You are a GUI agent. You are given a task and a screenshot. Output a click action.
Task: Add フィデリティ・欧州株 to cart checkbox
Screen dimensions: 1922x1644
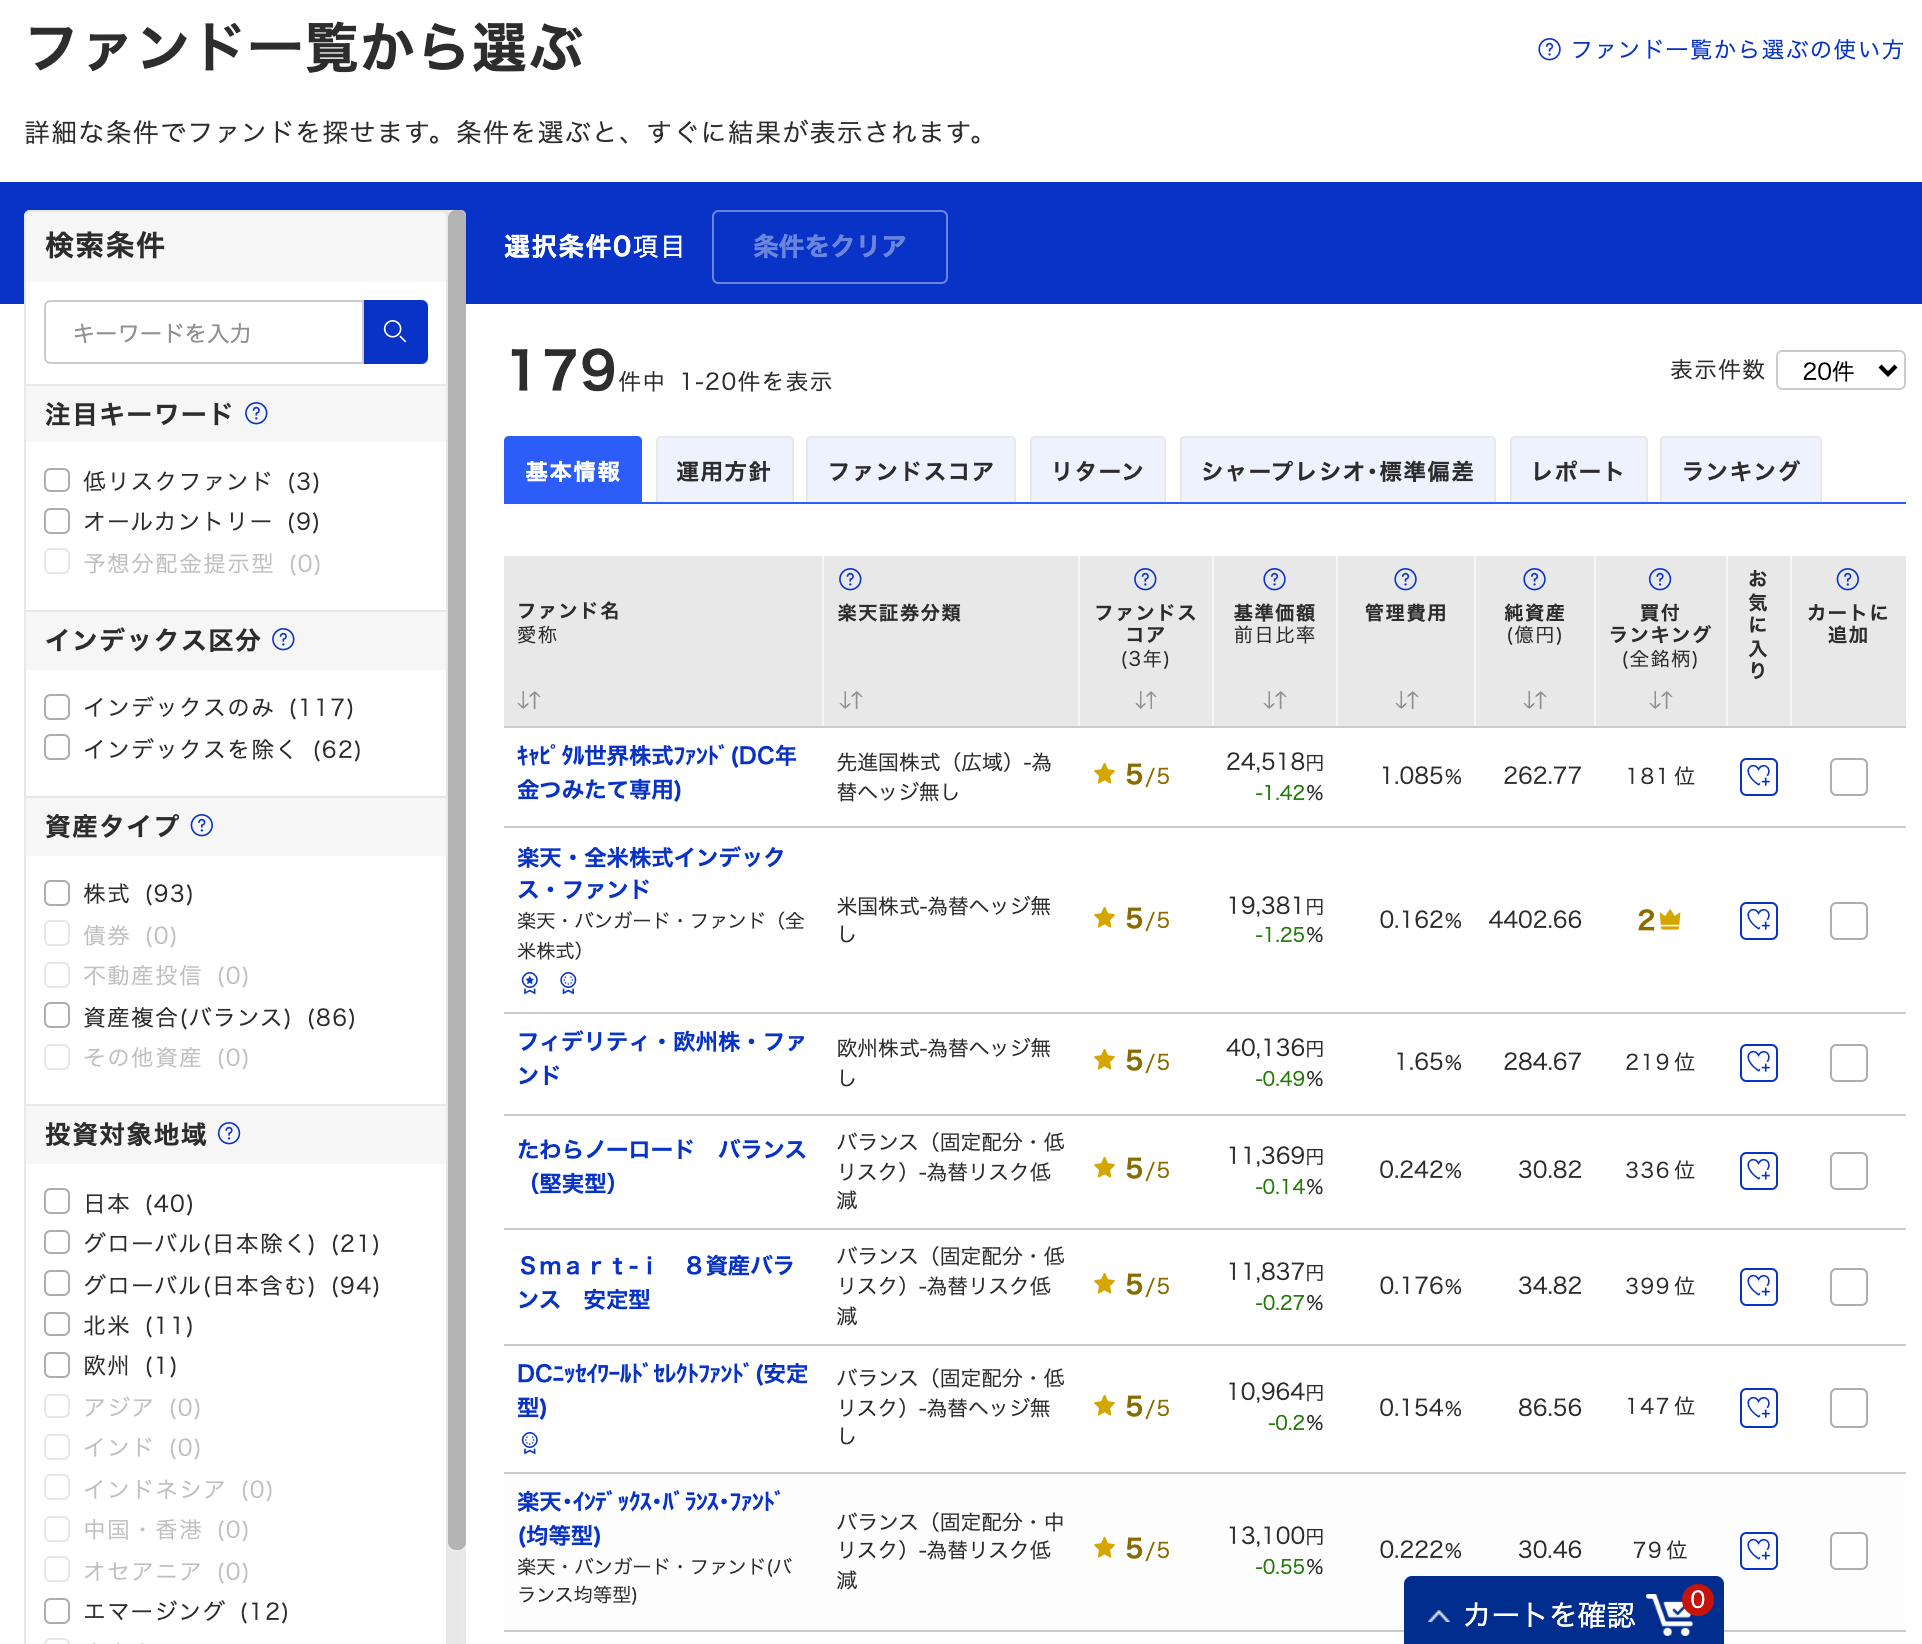[1849, 1062]
